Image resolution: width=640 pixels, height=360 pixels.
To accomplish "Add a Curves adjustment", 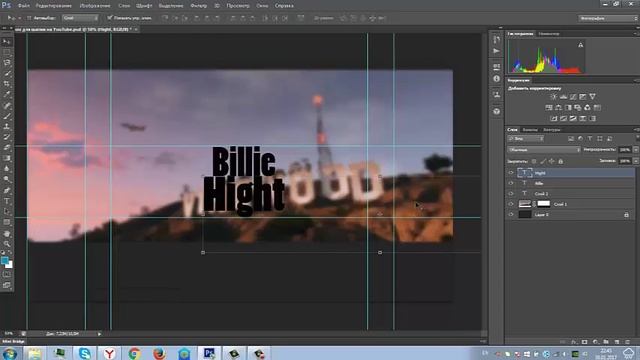I will 573,97.
